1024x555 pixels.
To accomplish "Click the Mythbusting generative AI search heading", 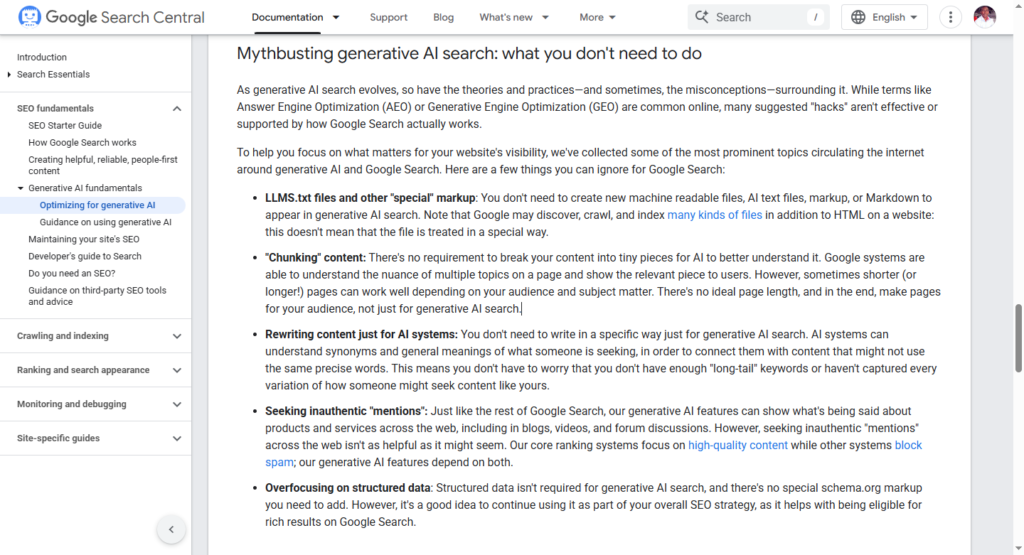I will (x=469, y=54).
